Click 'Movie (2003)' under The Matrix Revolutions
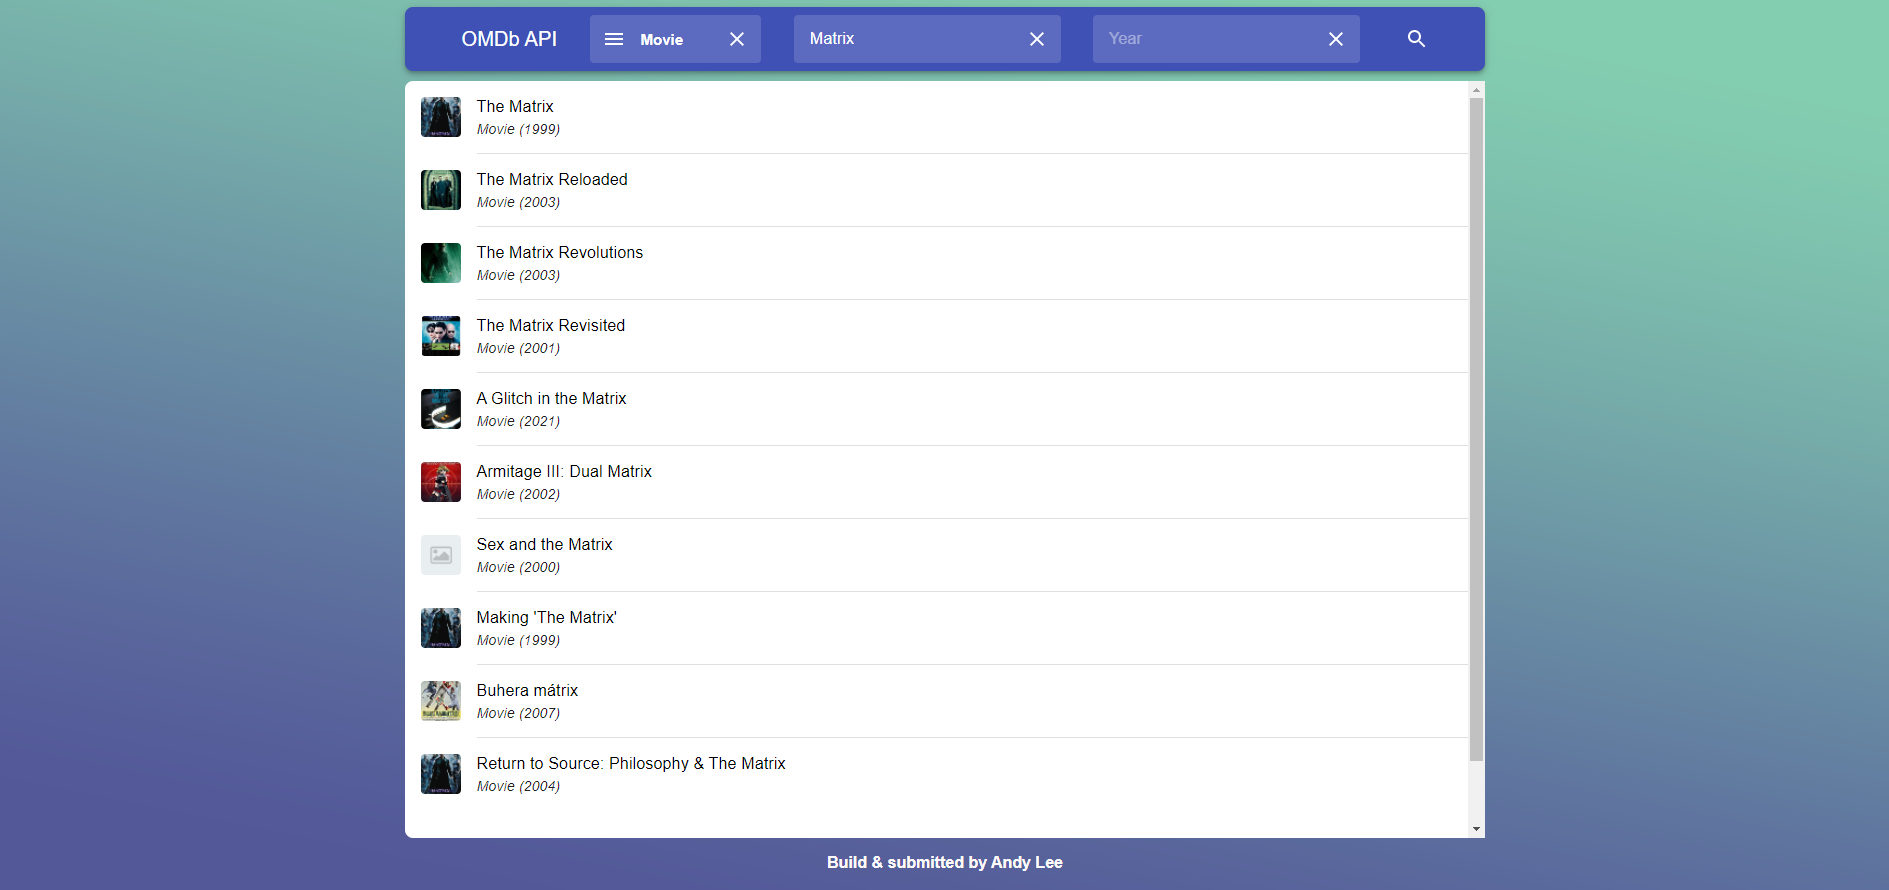1889x890 pixels. [x=518, y=275]
